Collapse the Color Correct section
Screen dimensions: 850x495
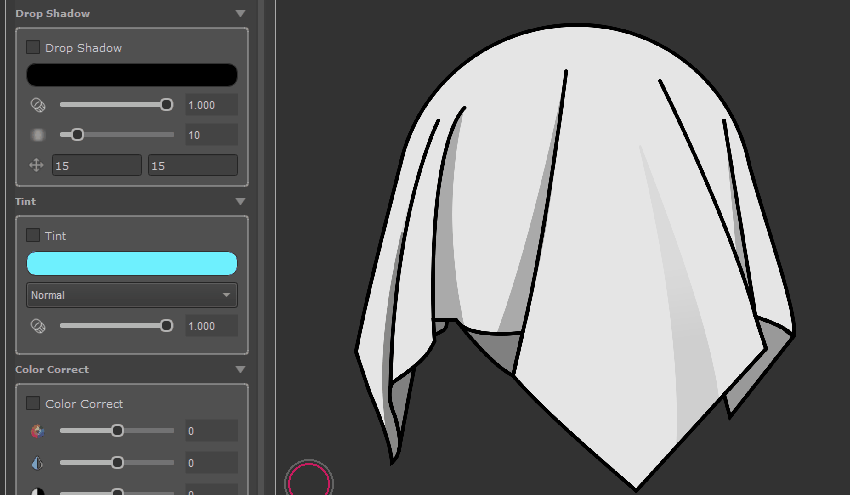(240, 370)
